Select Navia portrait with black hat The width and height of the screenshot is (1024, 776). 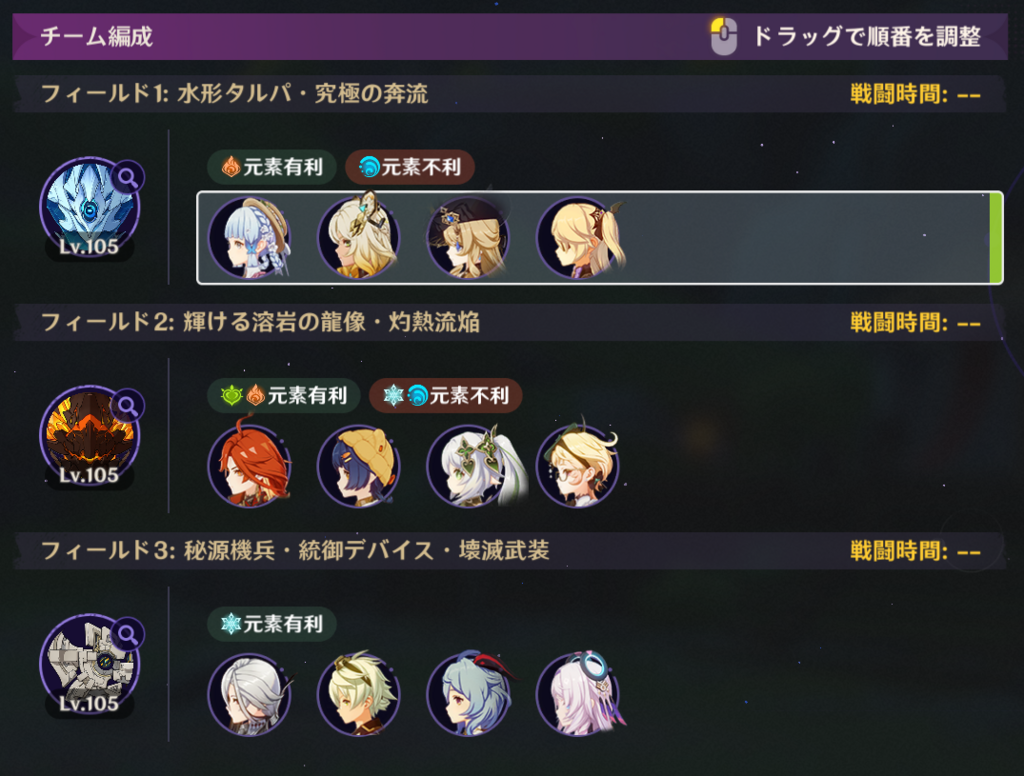pos(468,237)
